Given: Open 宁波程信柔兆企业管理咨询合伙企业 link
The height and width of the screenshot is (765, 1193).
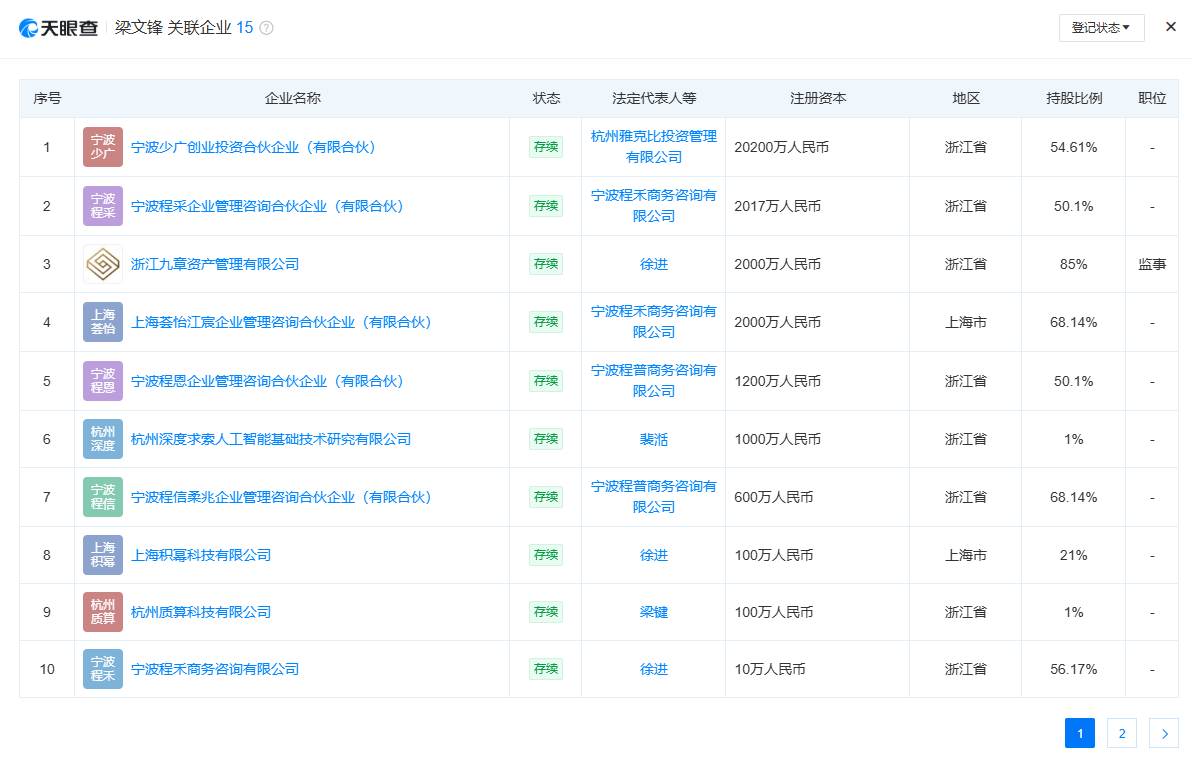Looking at the screenshot, I should [283, 497].
